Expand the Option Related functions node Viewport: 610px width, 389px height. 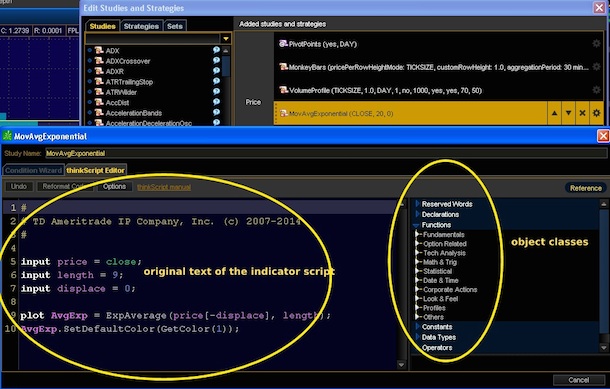(418, 244)
